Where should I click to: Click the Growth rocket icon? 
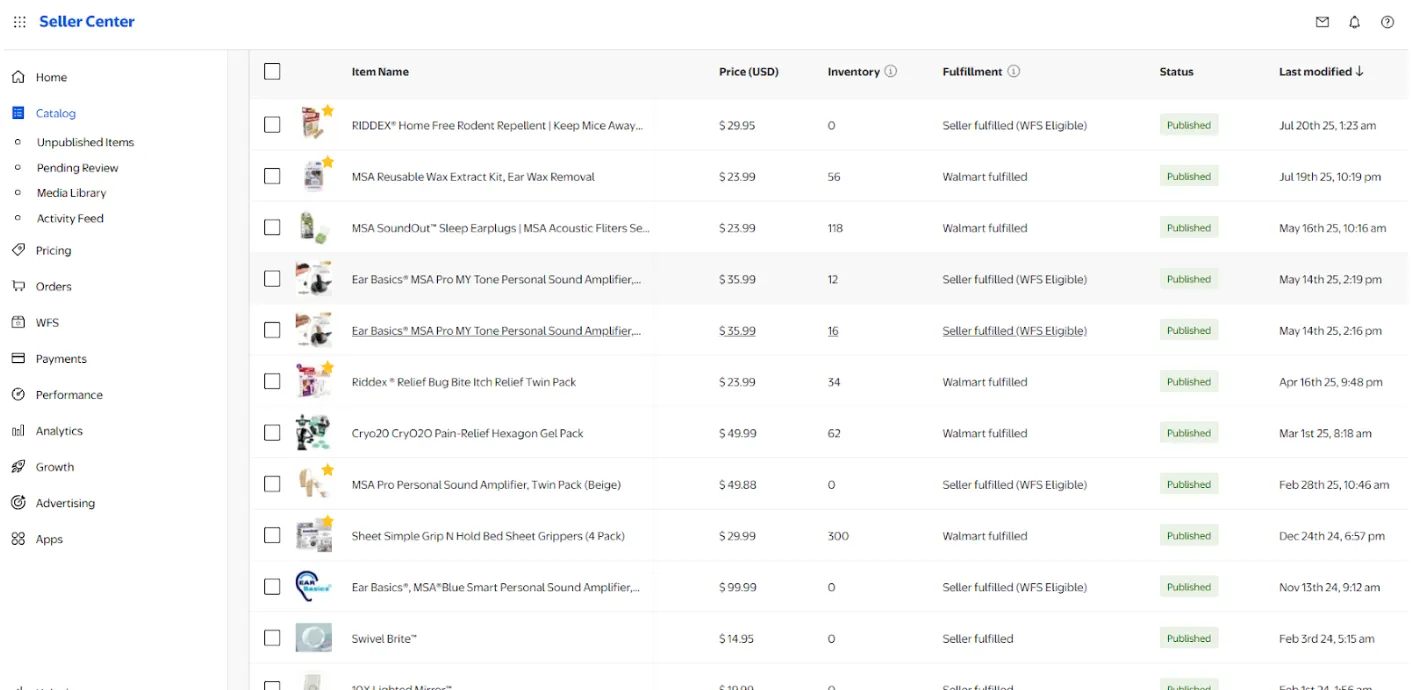click(18, 467)
